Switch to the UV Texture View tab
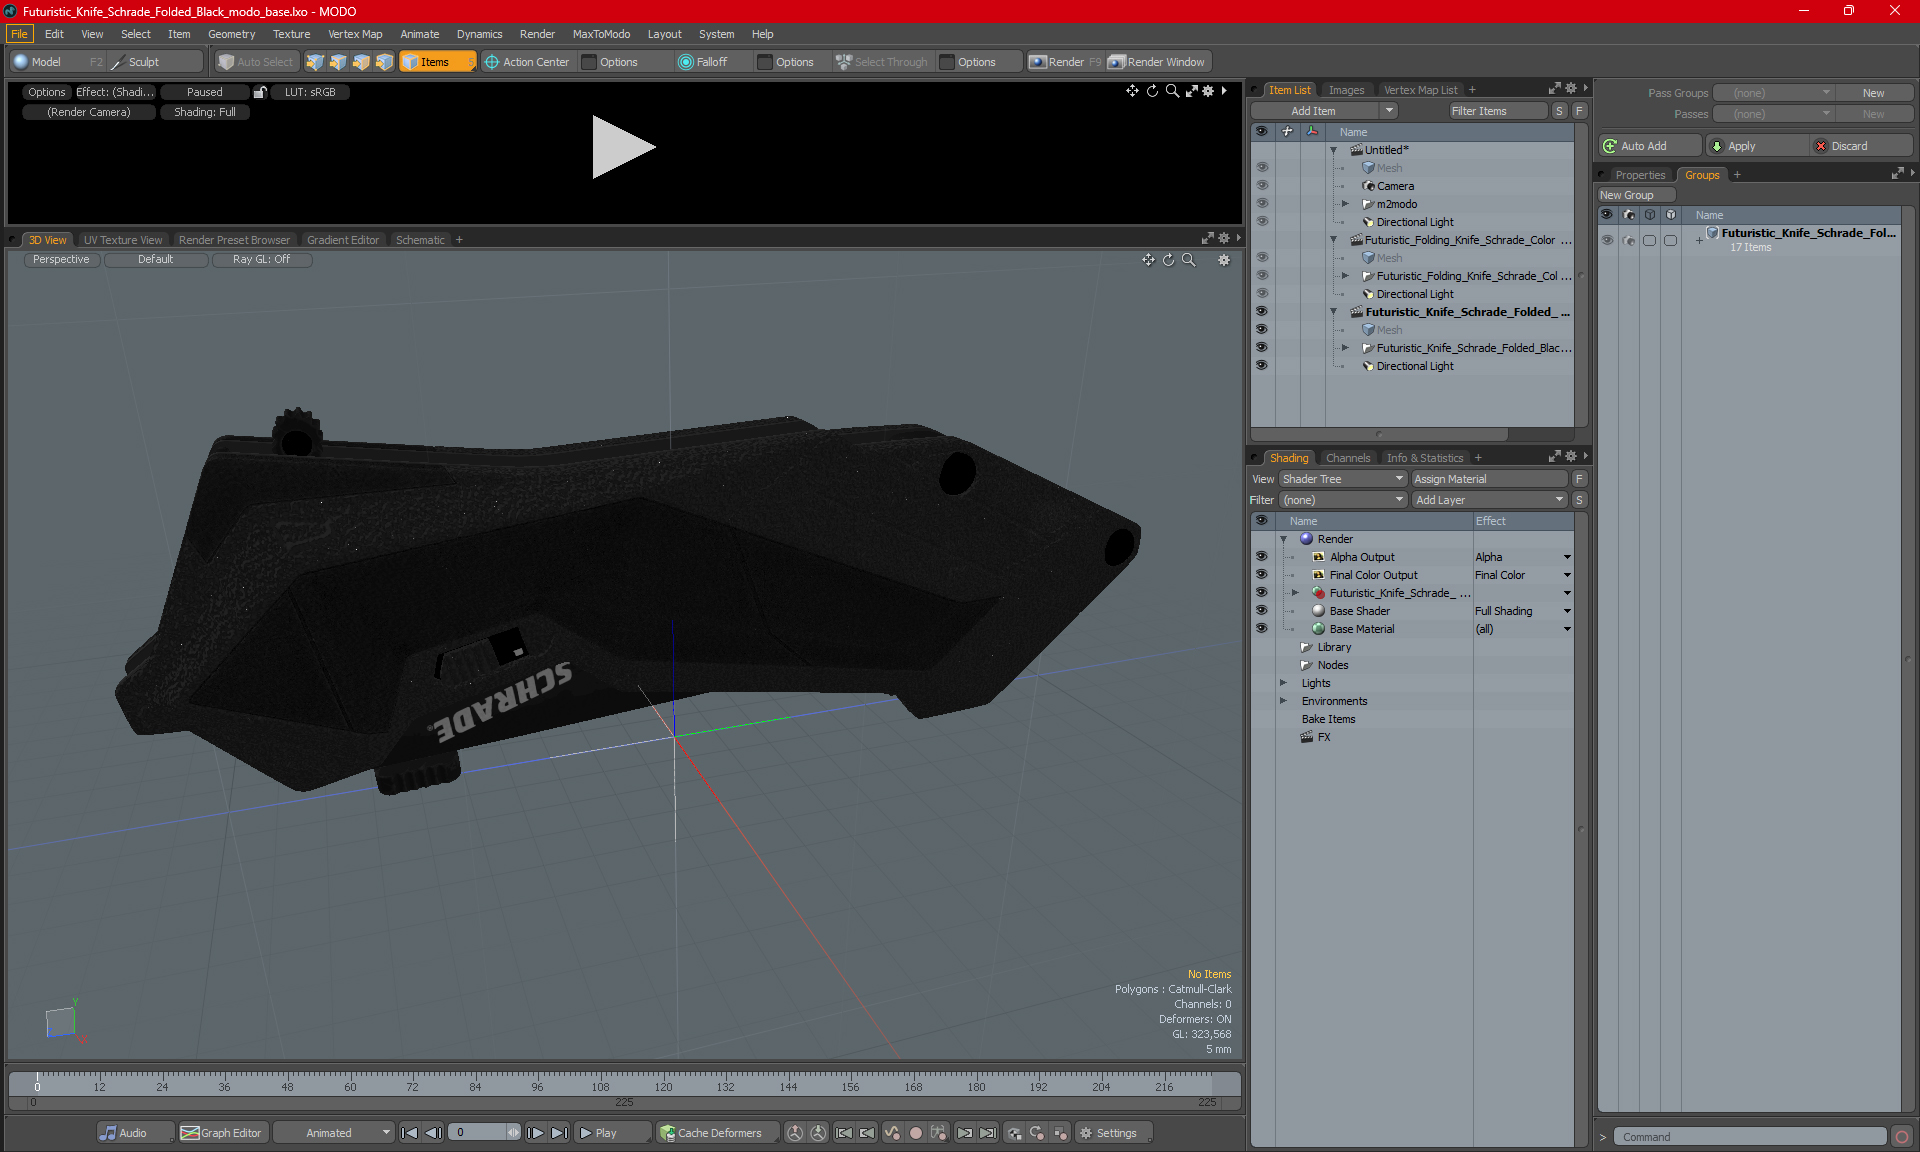The image size is (1920, 1152). 123,240
